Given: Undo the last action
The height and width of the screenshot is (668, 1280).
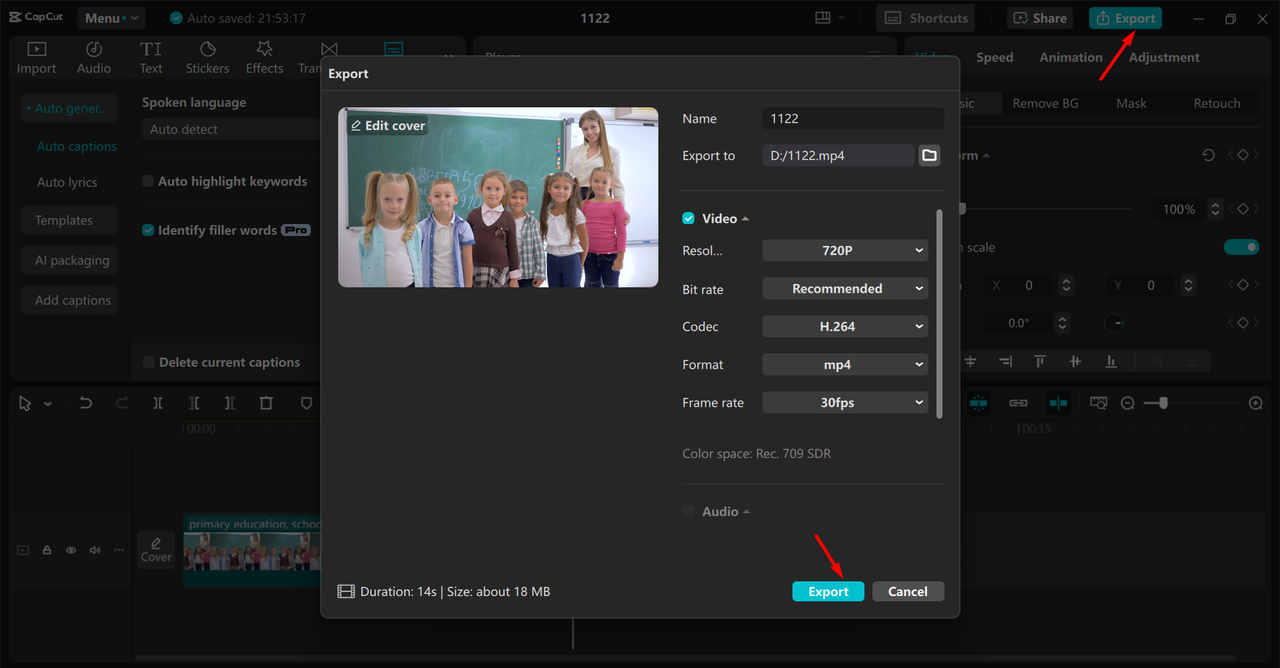Looking at the screenshot, I should click(86, 403).
